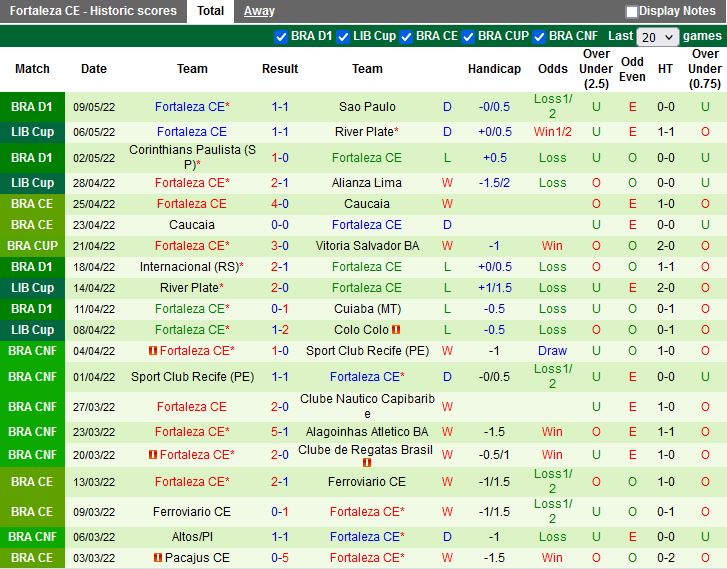This screenshot has height=569, width=727.
Task: Open the Sao Paulo team link
Action: pos(367,107)
